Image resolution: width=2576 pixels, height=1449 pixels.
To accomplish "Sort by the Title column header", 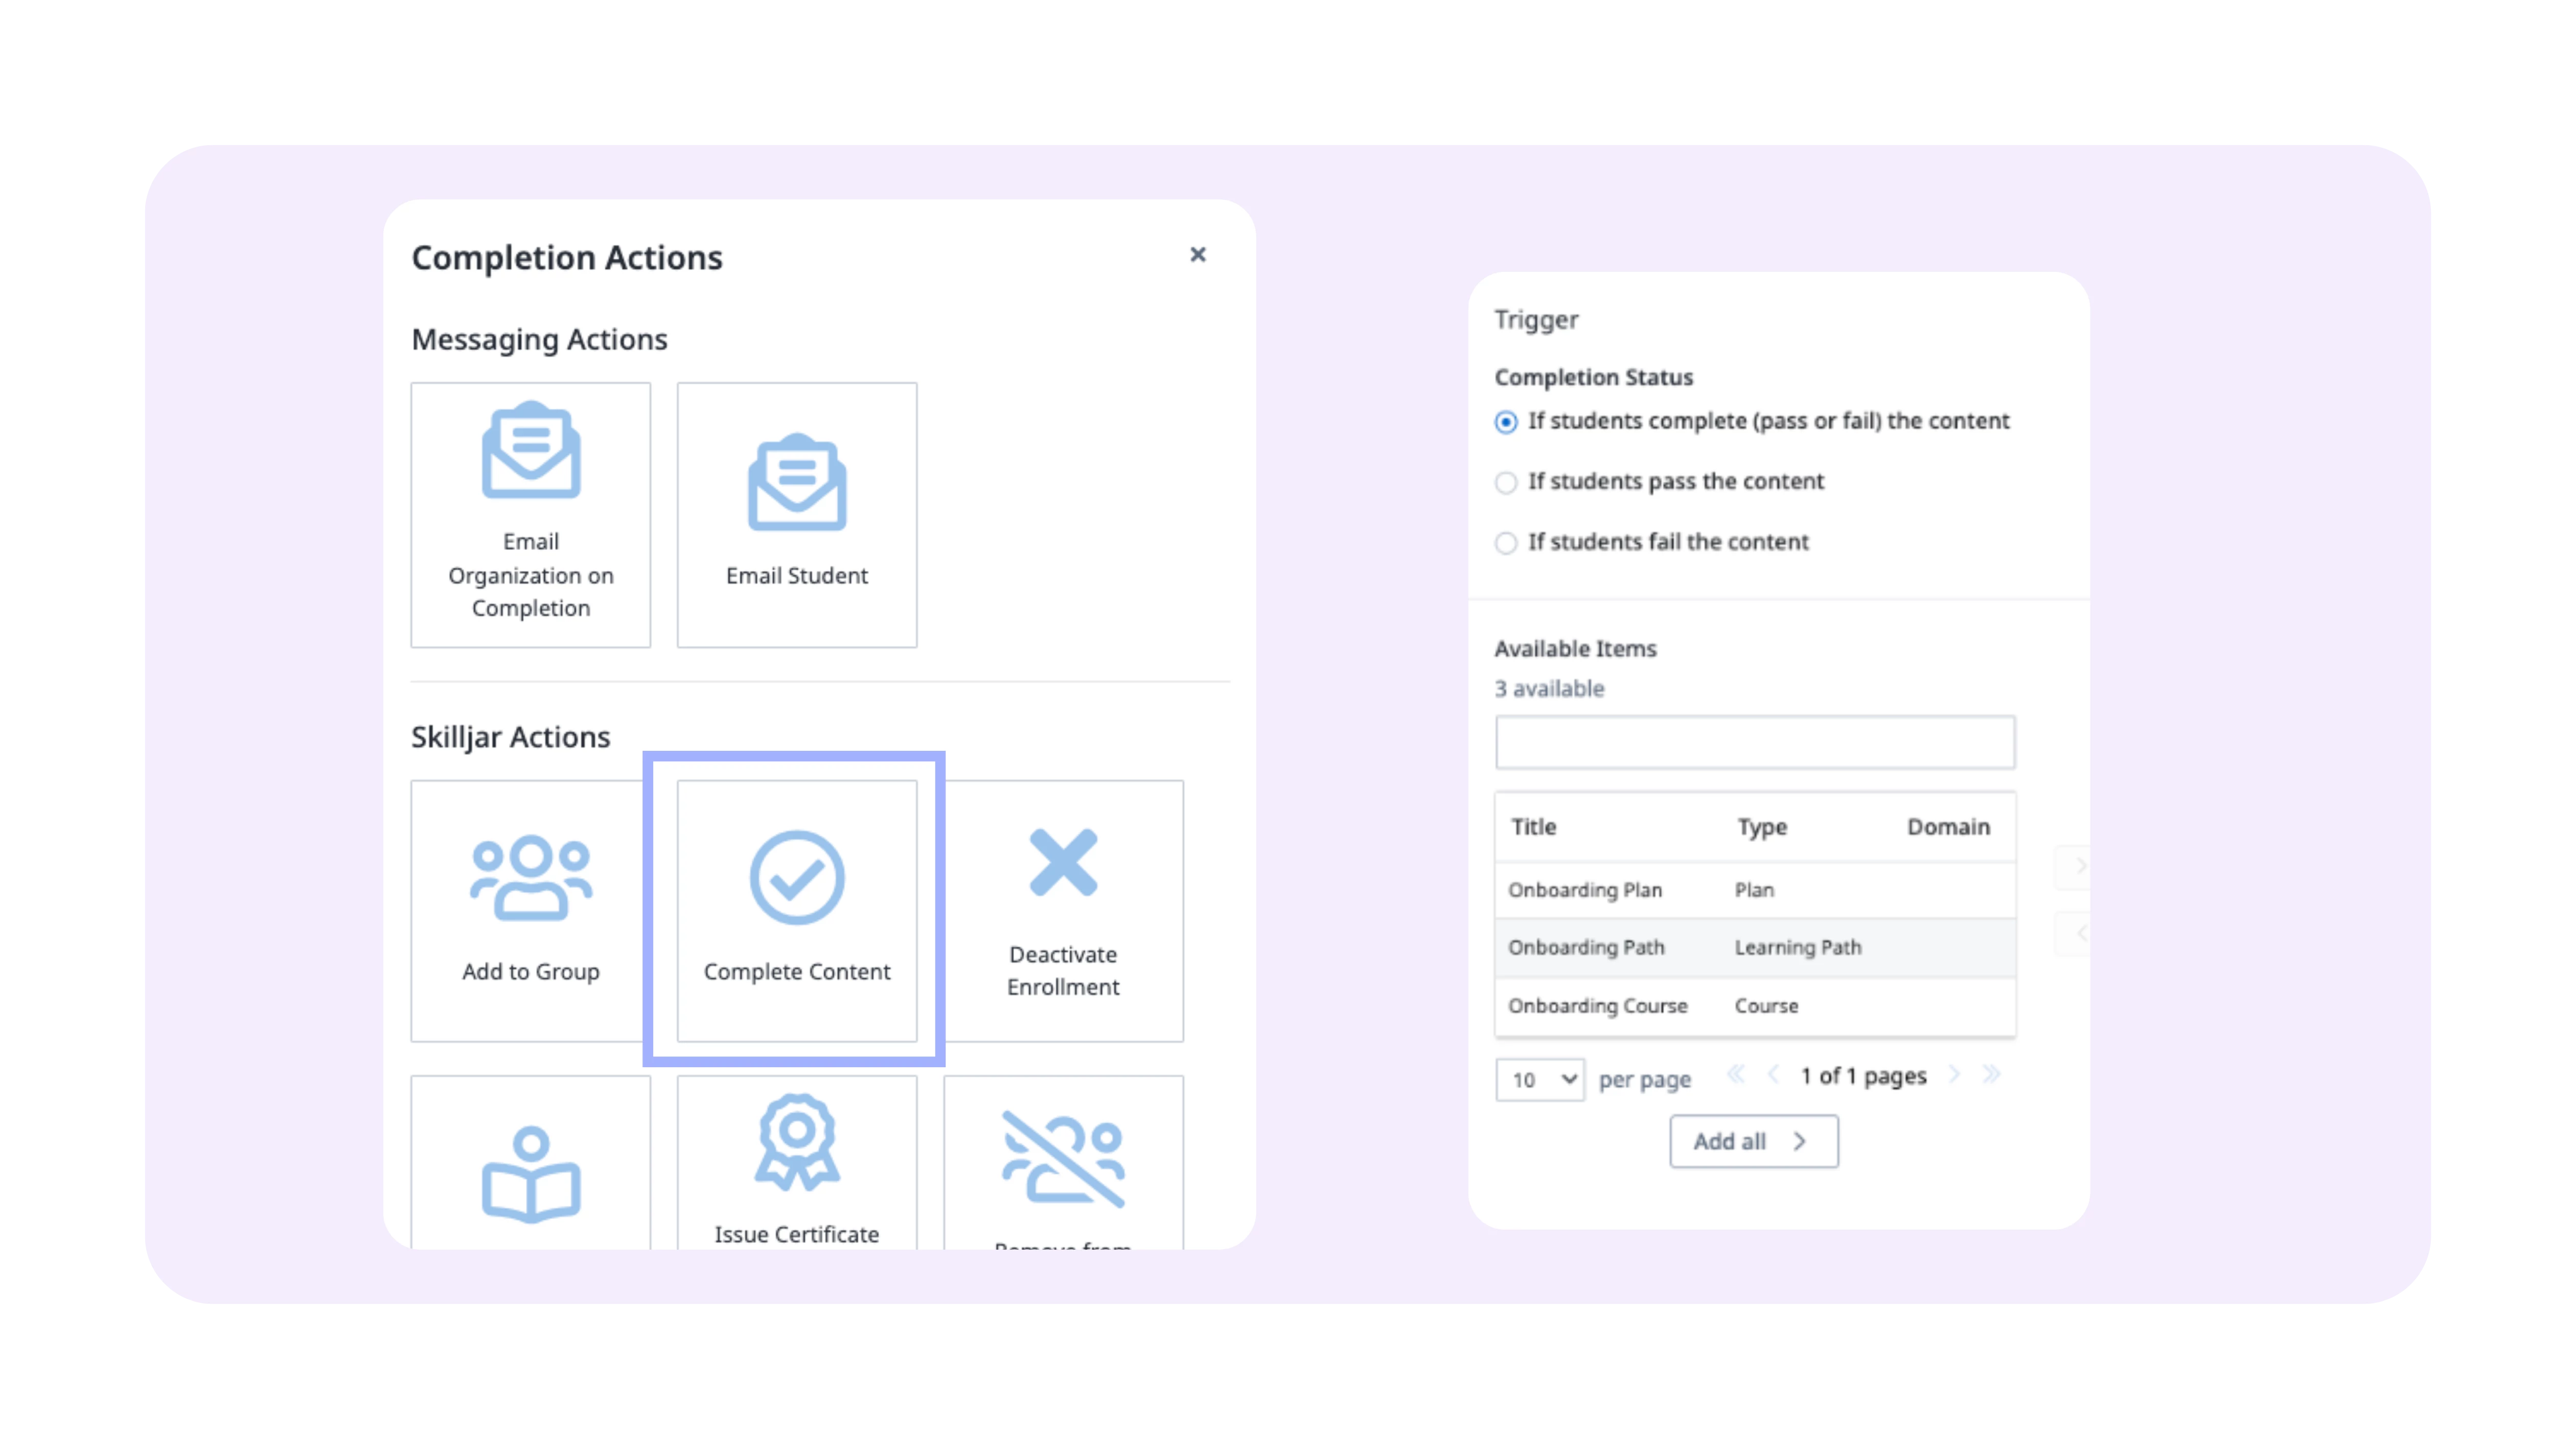I will (x=1534, y=827).
